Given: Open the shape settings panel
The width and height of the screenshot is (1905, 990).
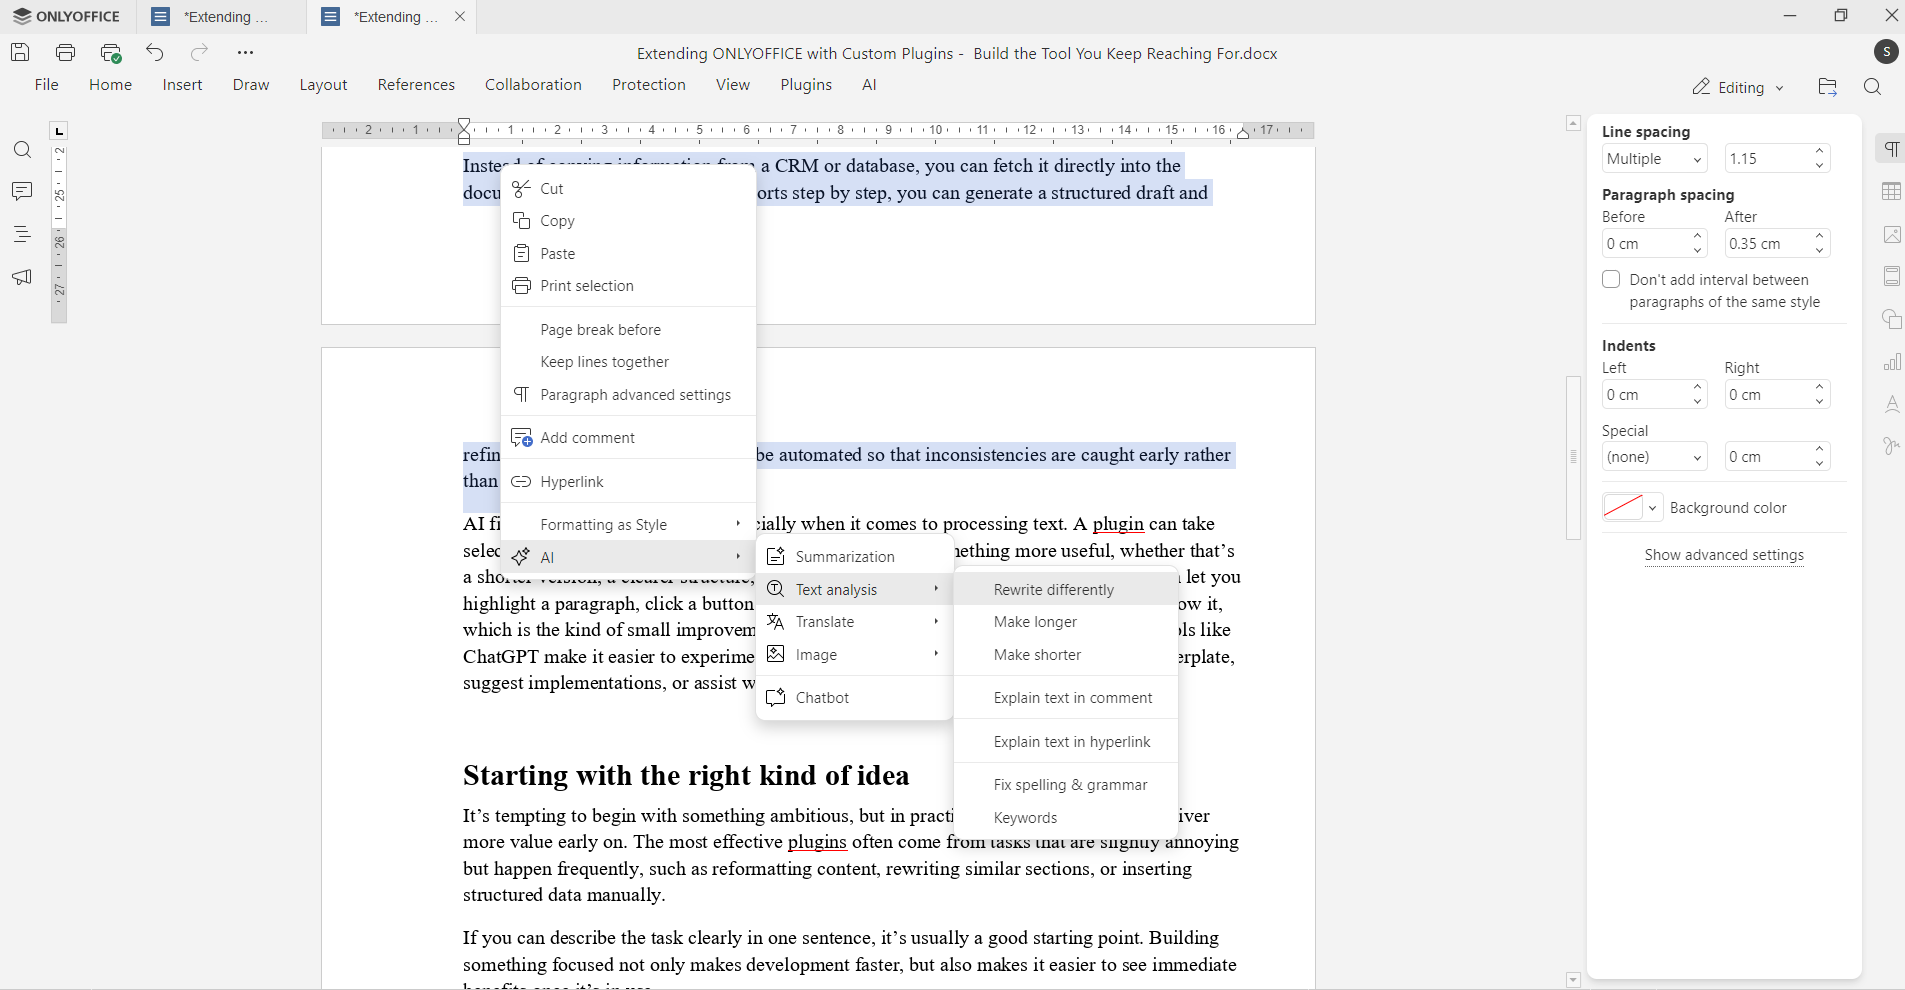Looking at the screenshot, I should [1892, 320].
